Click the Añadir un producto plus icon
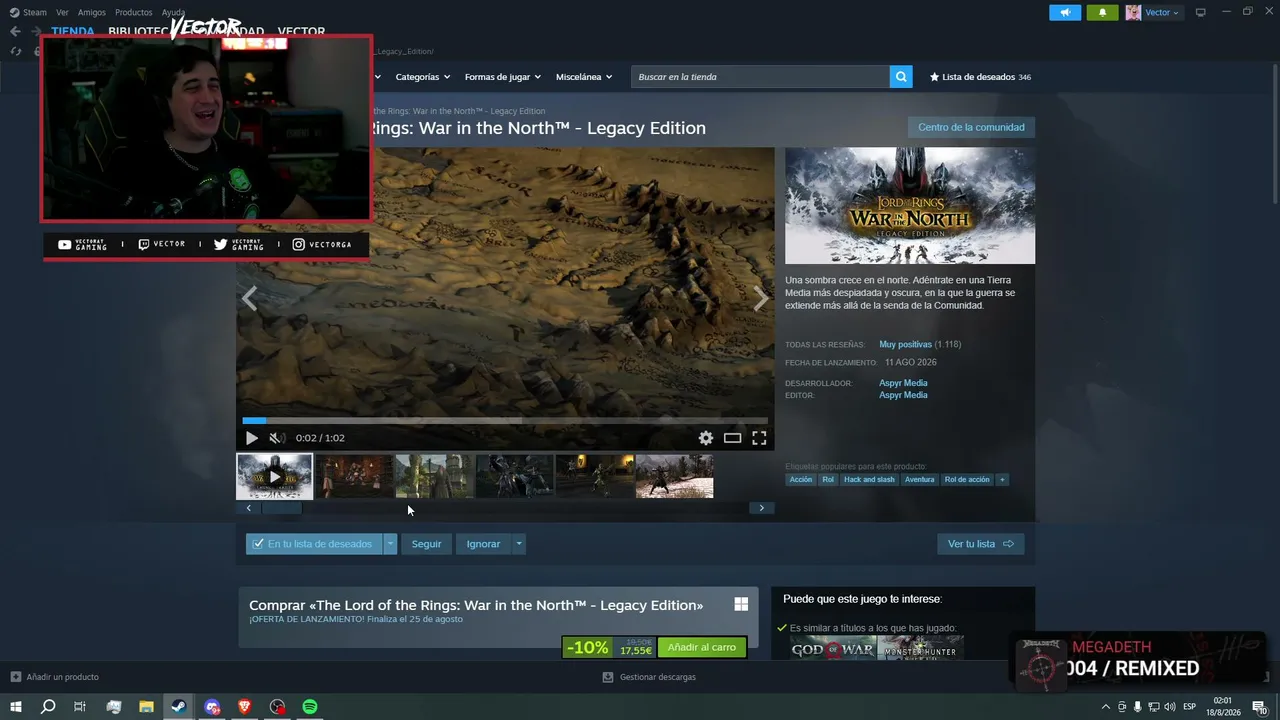The width and height of the screenshot is (1280, 720). pos(15,677)
